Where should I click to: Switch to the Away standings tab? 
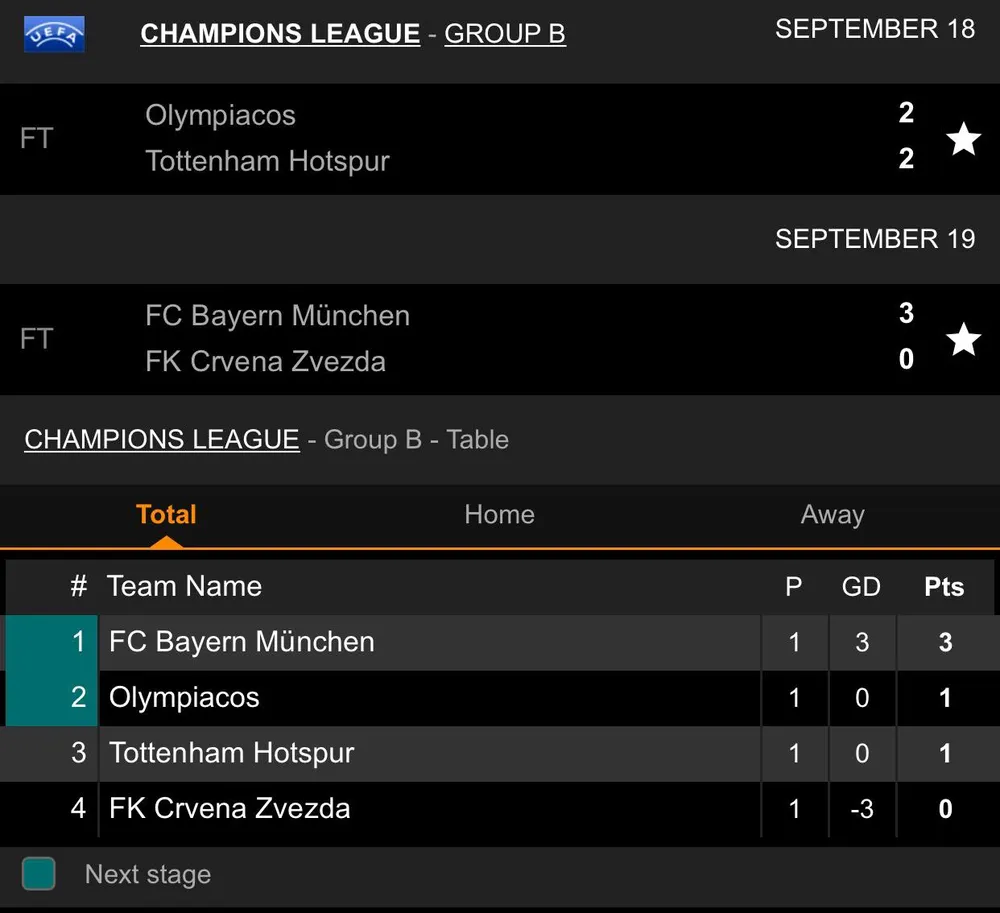click(832, 515)
